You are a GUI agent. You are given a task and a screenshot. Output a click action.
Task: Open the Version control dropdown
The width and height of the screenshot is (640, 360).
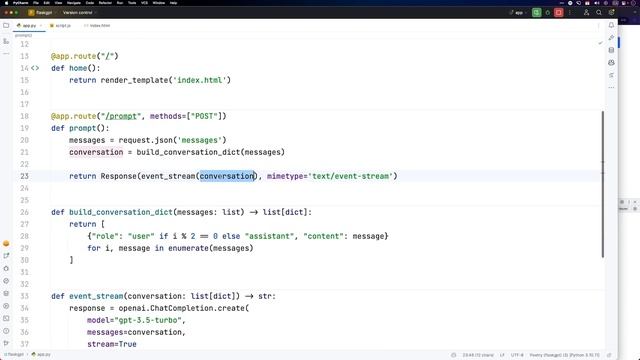pos(79,13)
